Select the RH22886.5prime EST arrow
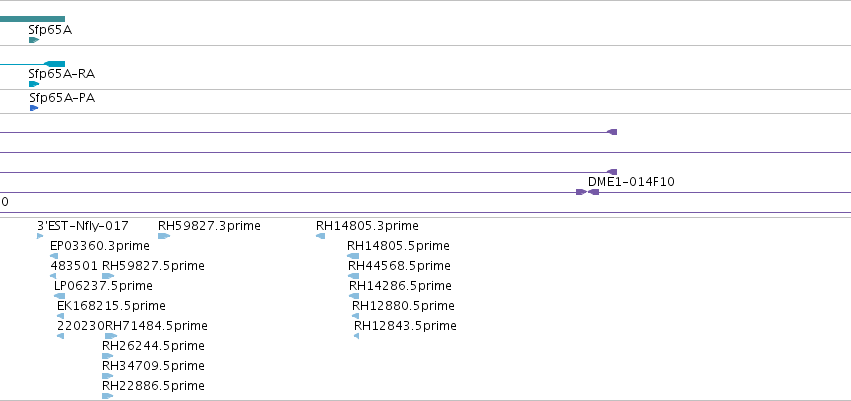Viewport: 851px width, 401px height. point(107,396)
